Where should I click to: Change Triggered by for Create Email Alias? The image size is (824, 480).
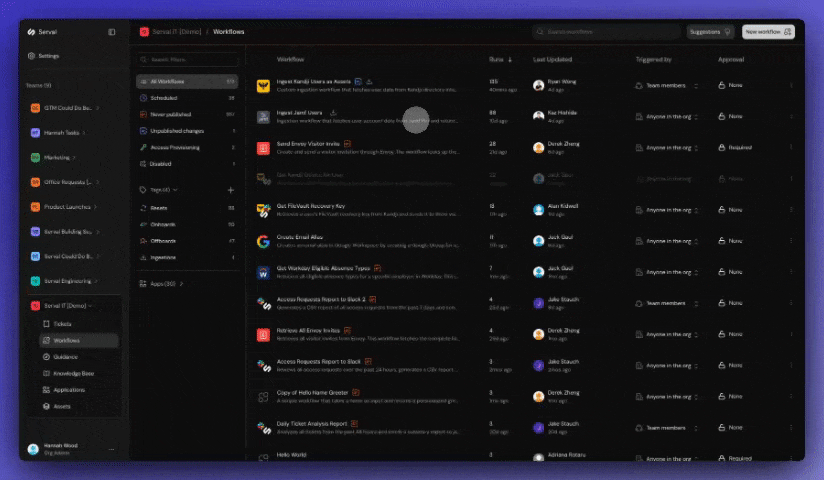pyautogui.click(x=666, y=241)
